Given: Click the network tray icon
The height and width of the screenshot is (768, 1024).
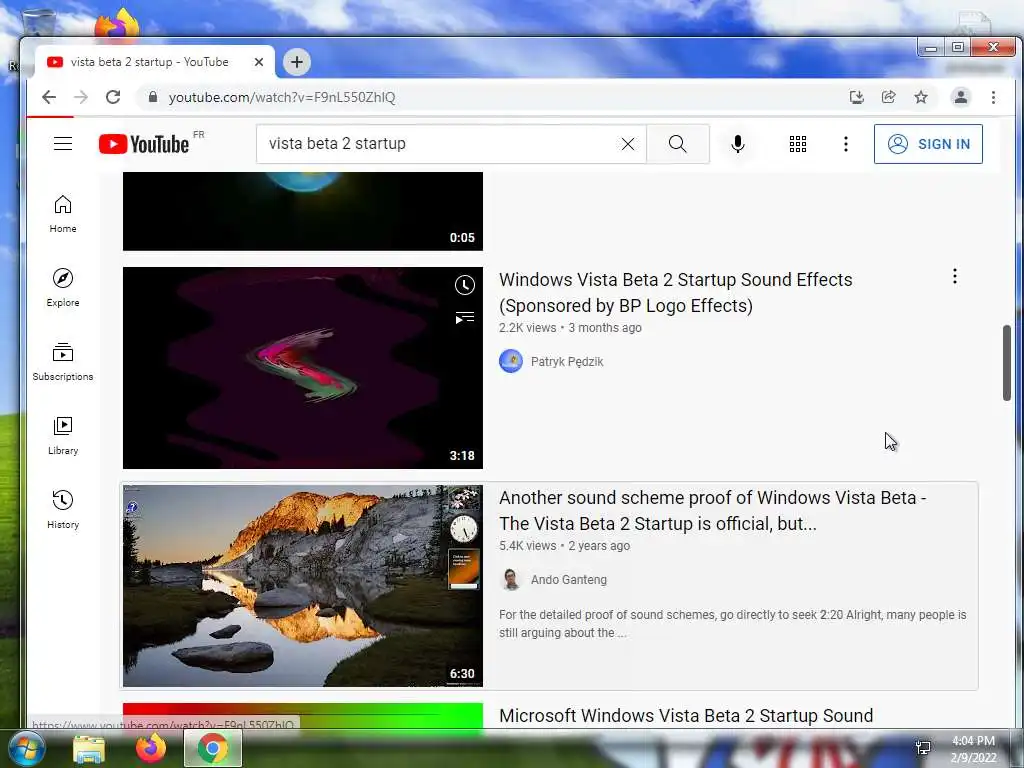Looking at the screenshot, I should coord(923,748).
